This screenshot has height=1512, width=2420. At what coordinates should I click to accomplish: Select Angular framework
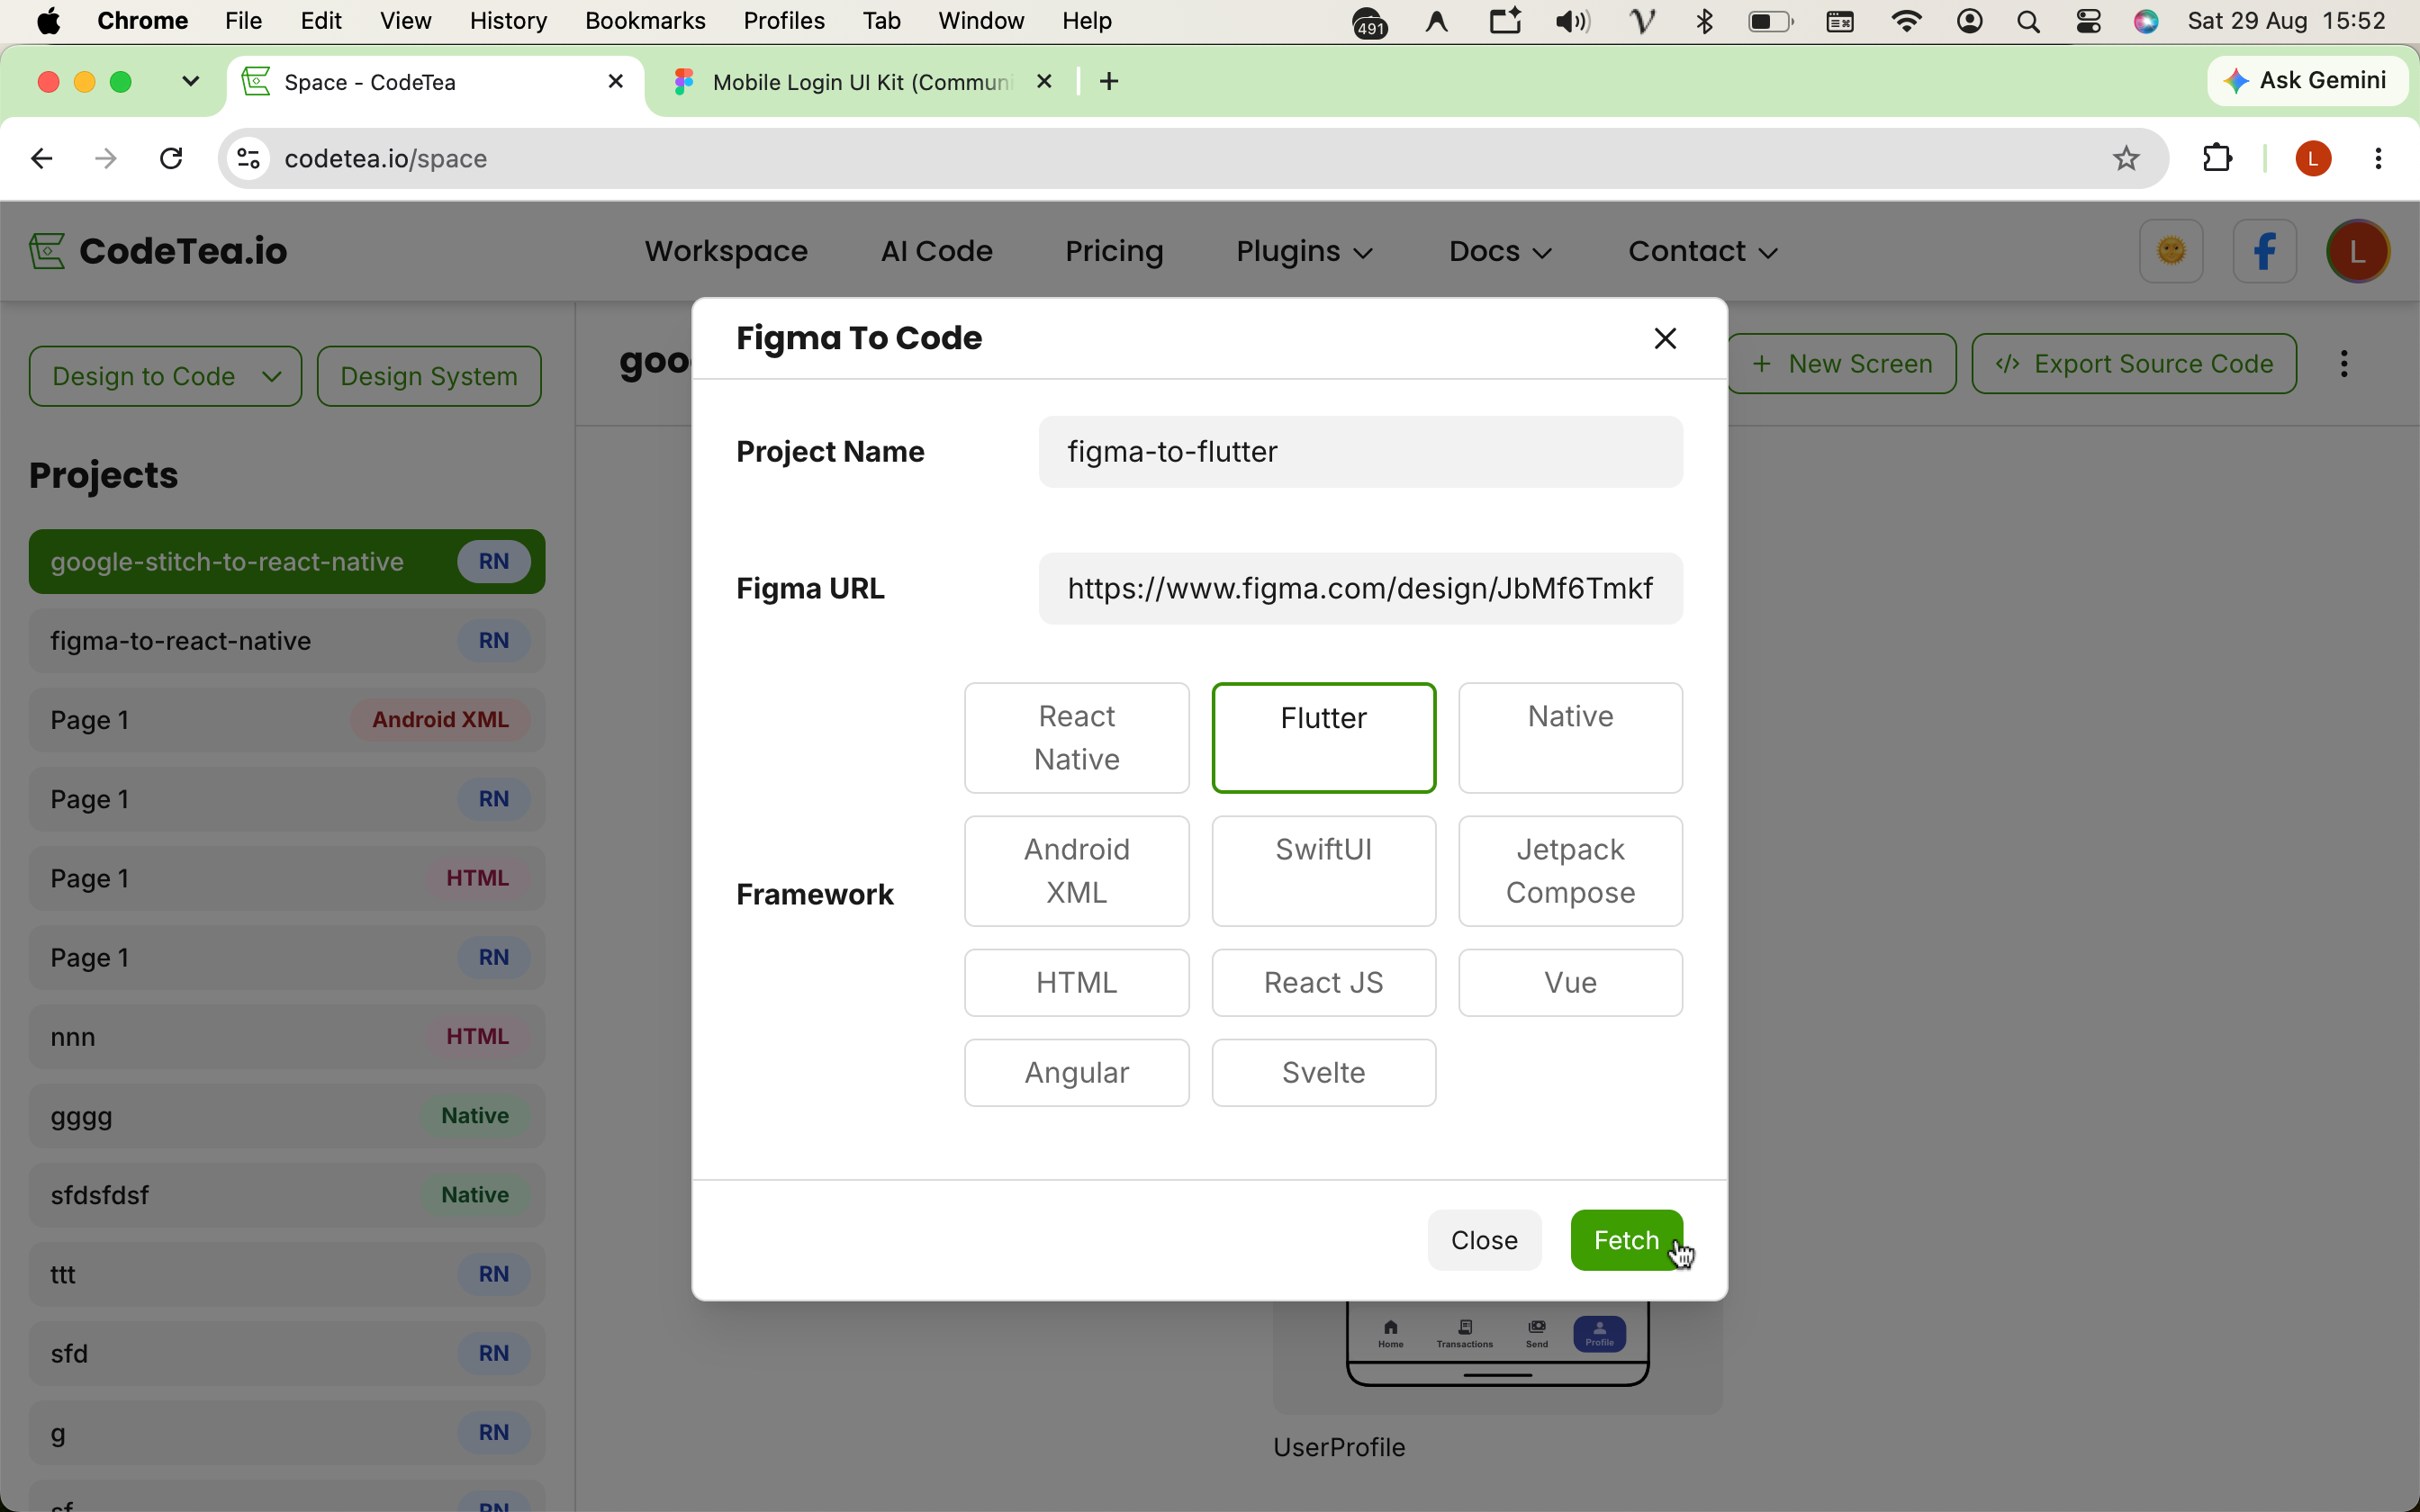1076,1073
